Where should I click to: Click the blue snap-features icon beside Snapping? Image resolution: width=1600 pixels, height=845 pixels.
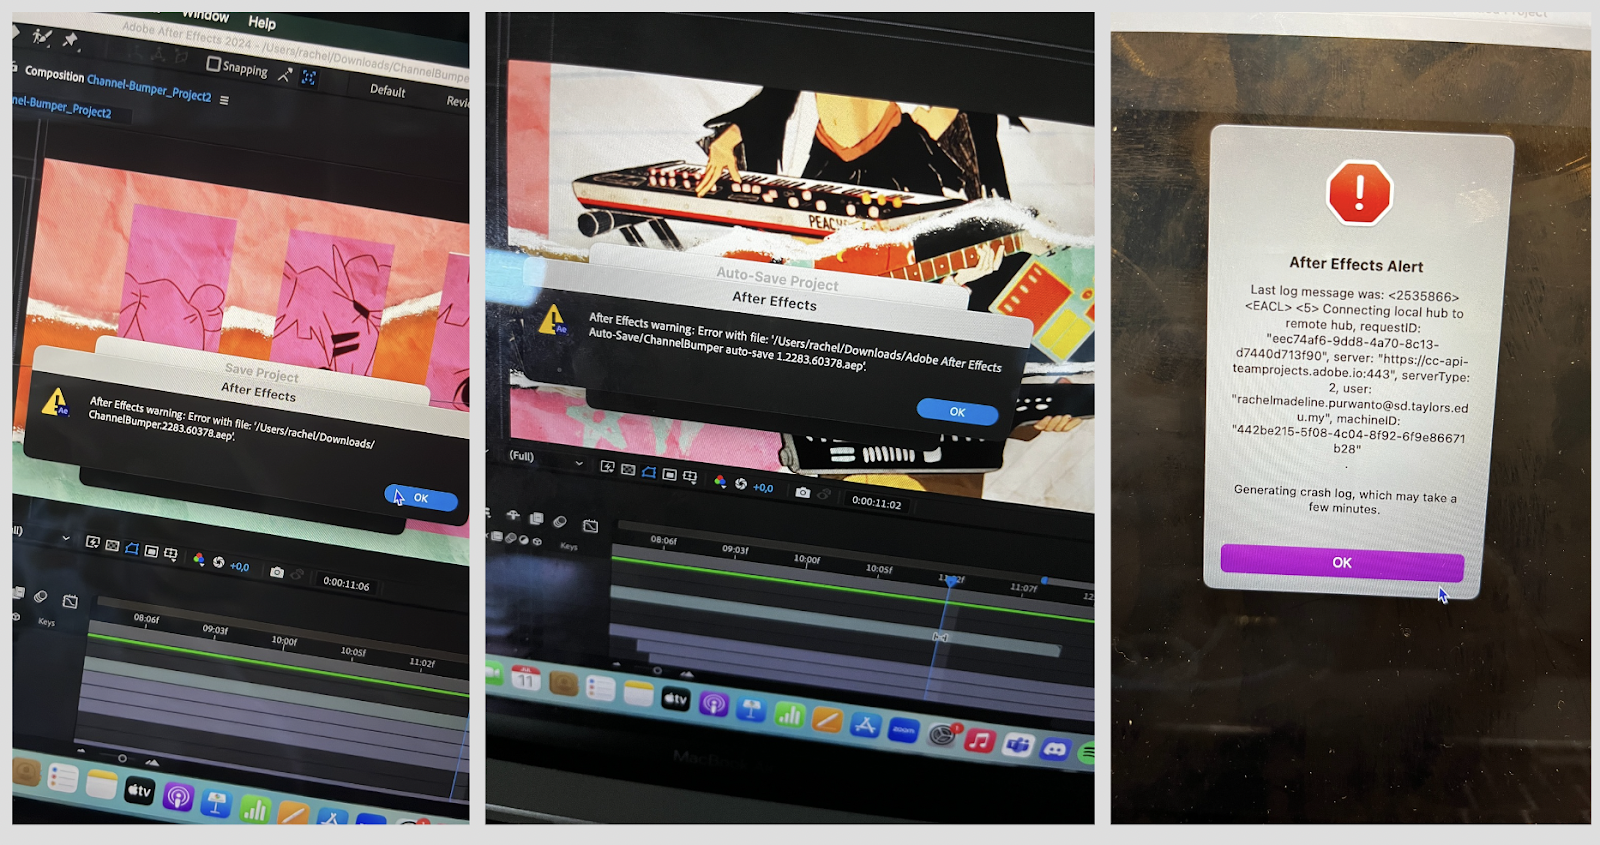(x=309, y=77)
